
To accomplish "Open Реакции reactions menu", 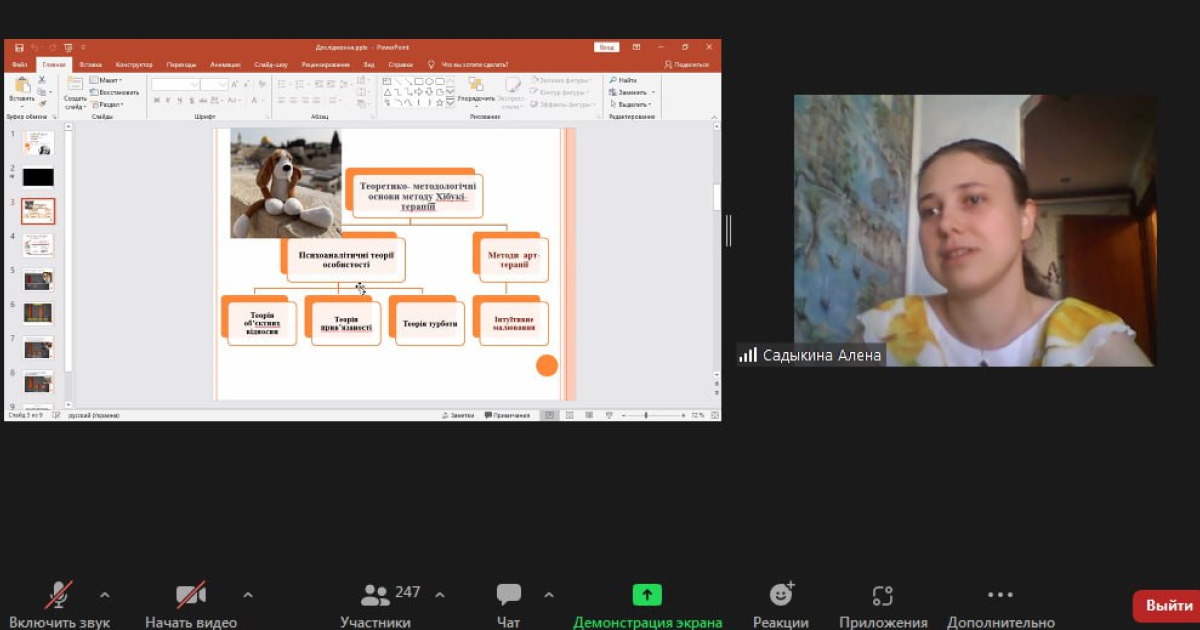I will click(x=781, y=595).
